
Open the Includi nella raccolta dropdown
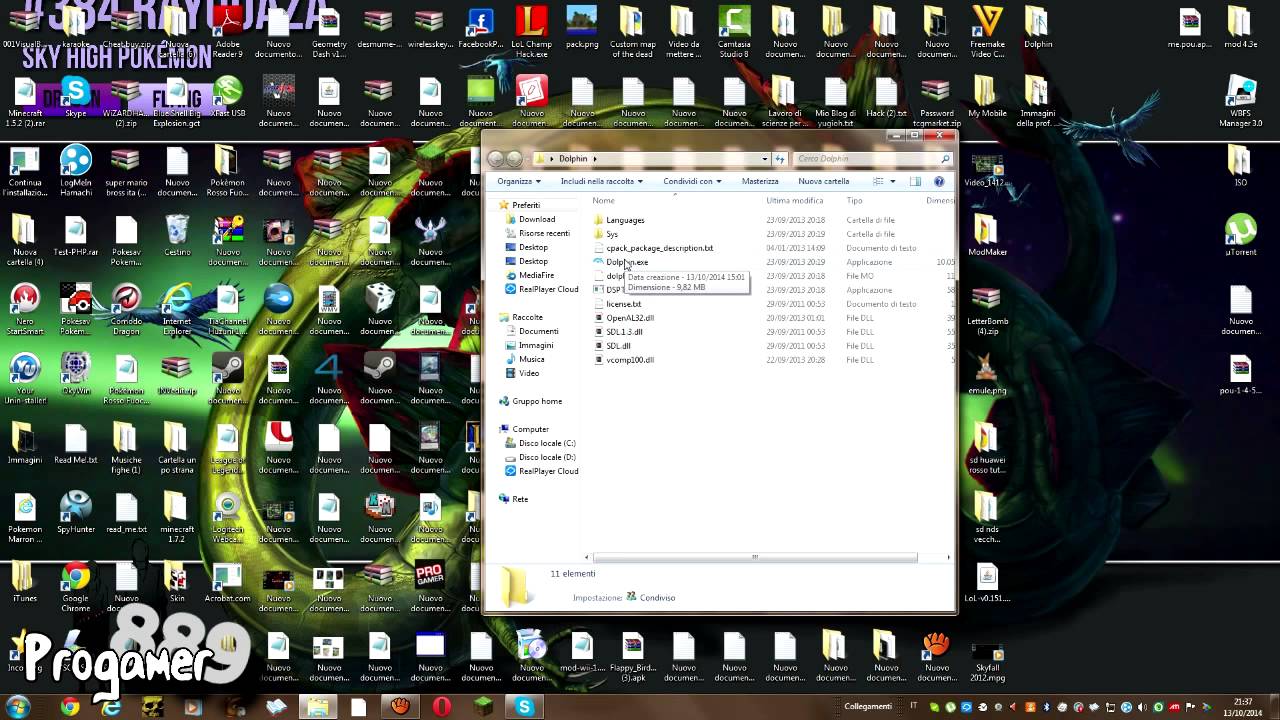click(601, 181)
